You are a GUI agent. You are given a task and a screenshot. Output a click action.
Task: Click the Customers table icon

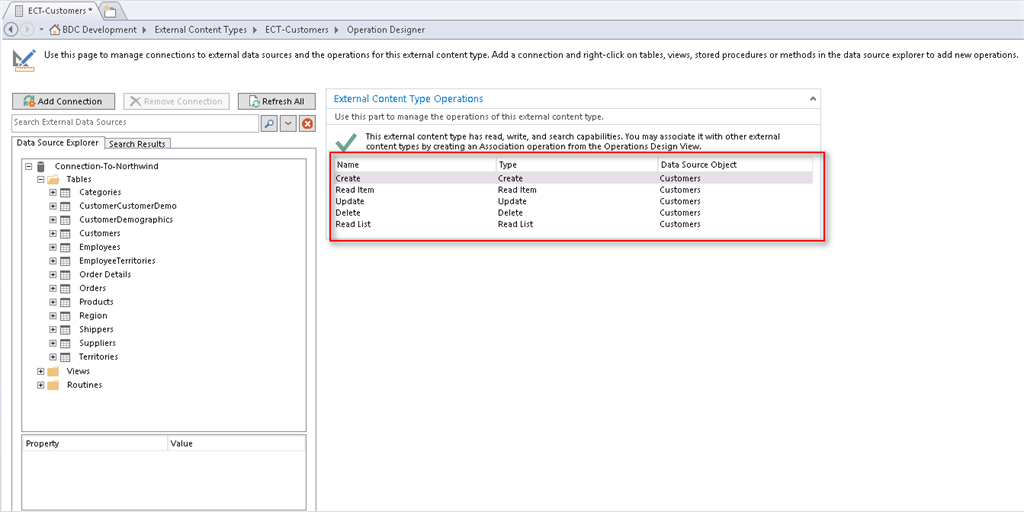[65, 234]
